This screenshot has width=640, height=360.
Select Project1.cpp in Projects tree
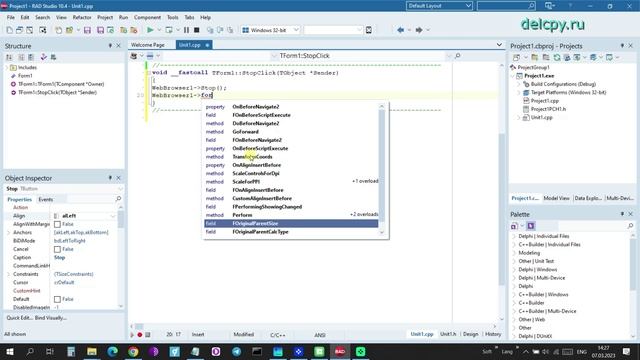(x=544, y=100)
